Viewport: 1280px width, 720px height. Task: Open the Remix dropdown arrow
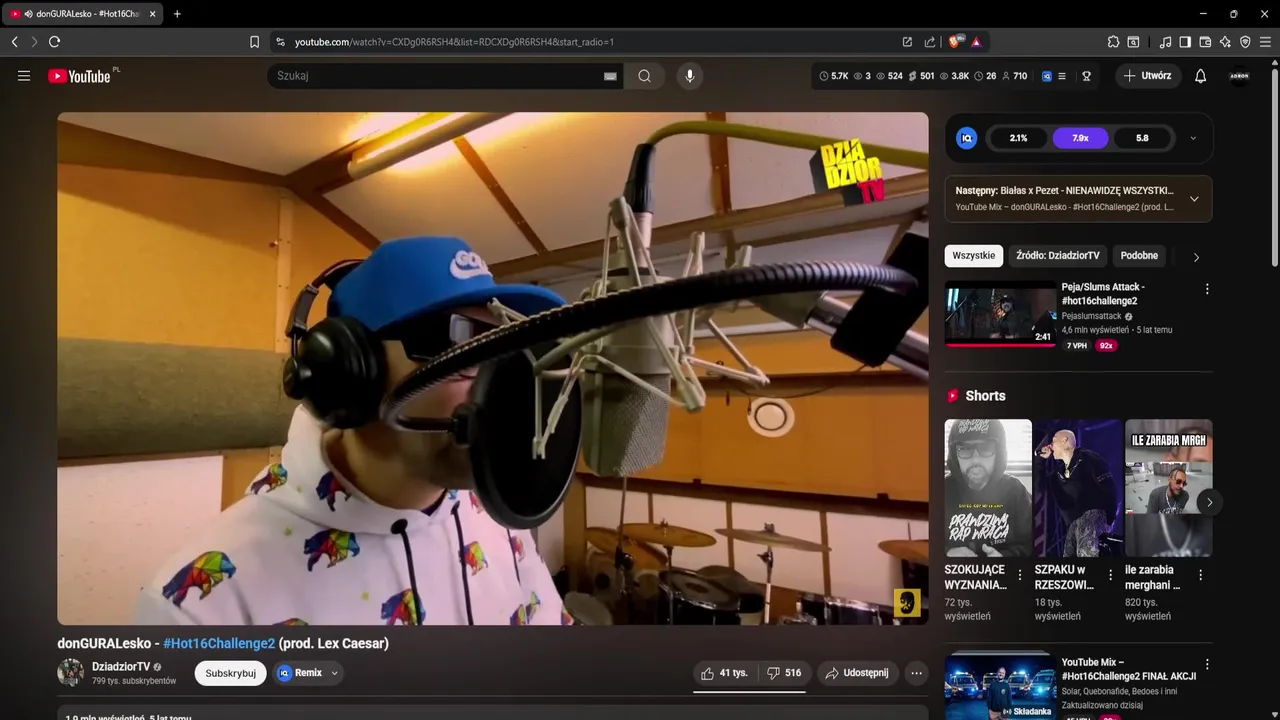pos(335,673)
